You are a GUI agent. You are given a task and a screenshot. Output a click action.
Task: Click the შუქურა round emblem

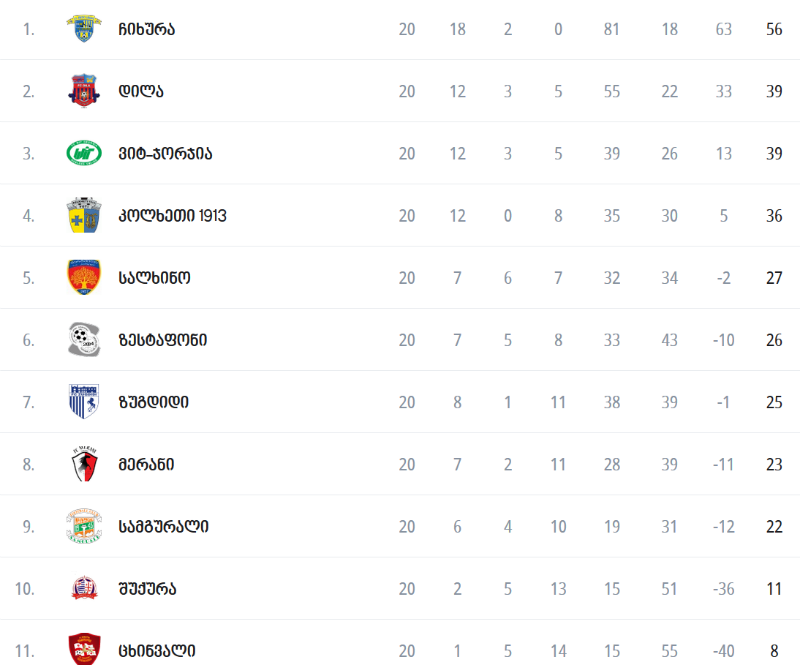pyautogui.click(x=84, y=588)
